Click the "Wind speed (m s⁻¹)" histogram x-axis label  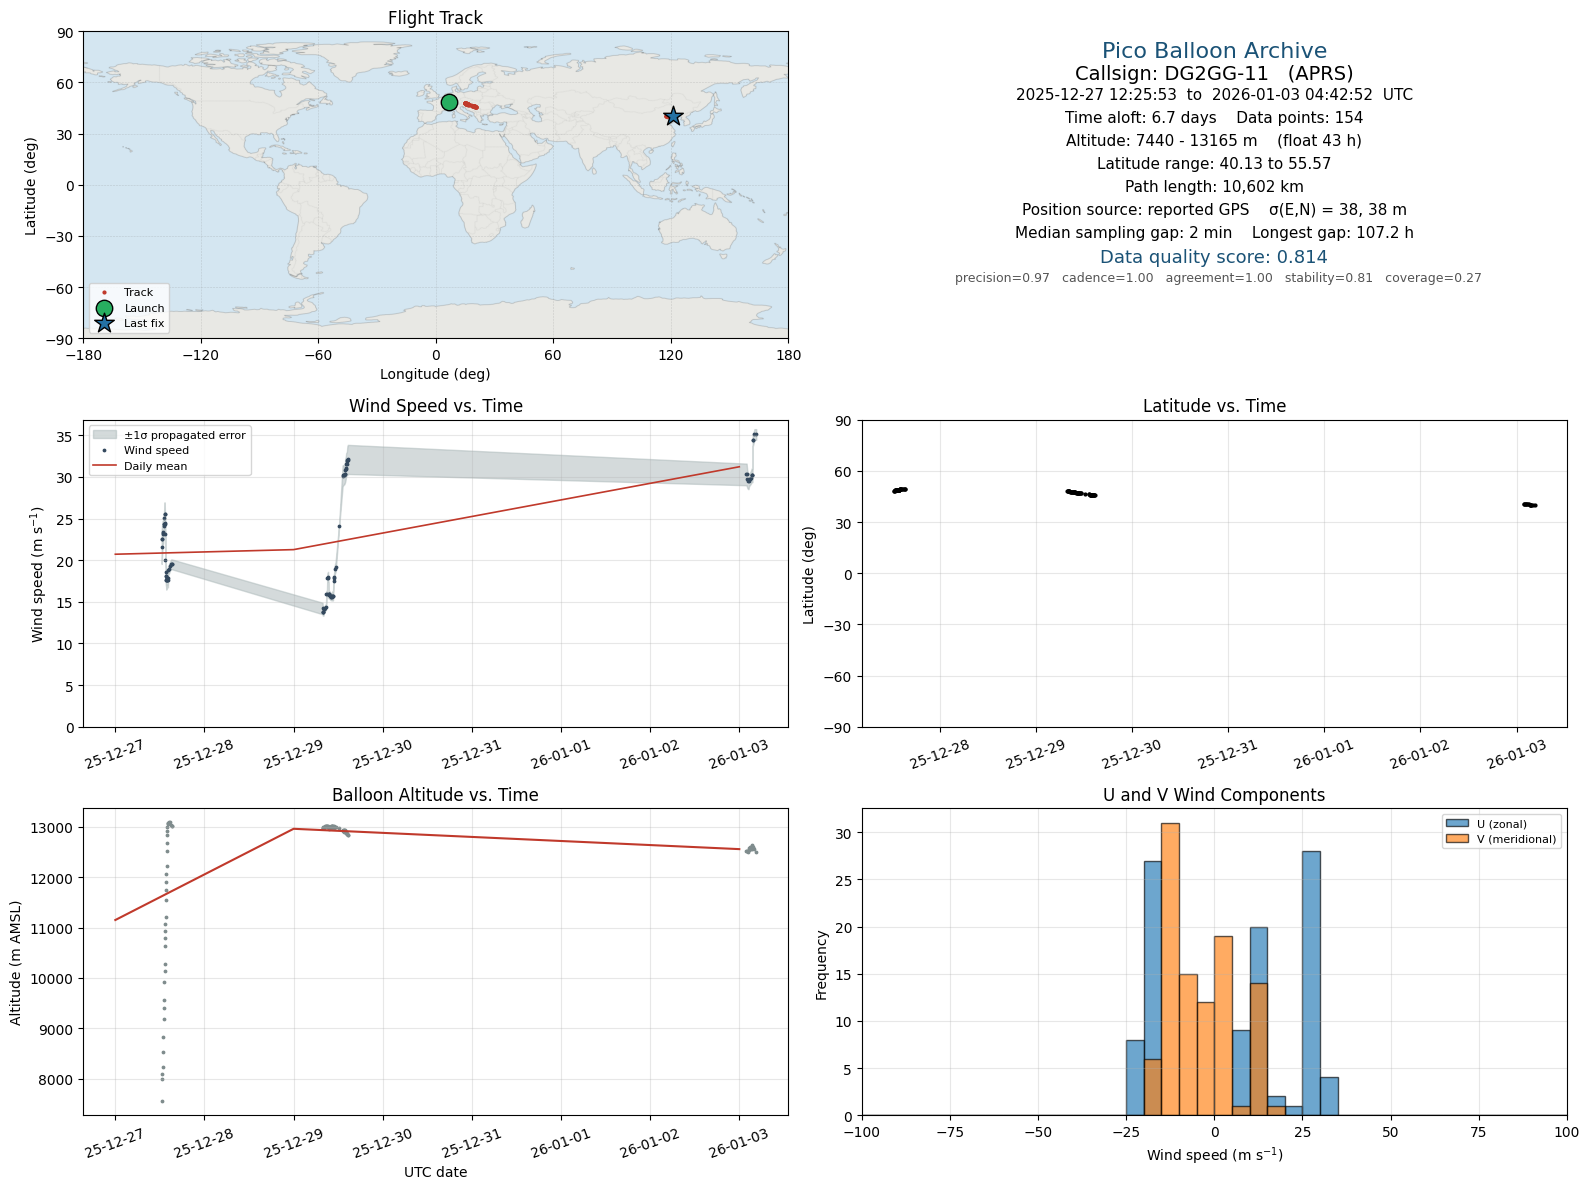tap(1214, 1155)
